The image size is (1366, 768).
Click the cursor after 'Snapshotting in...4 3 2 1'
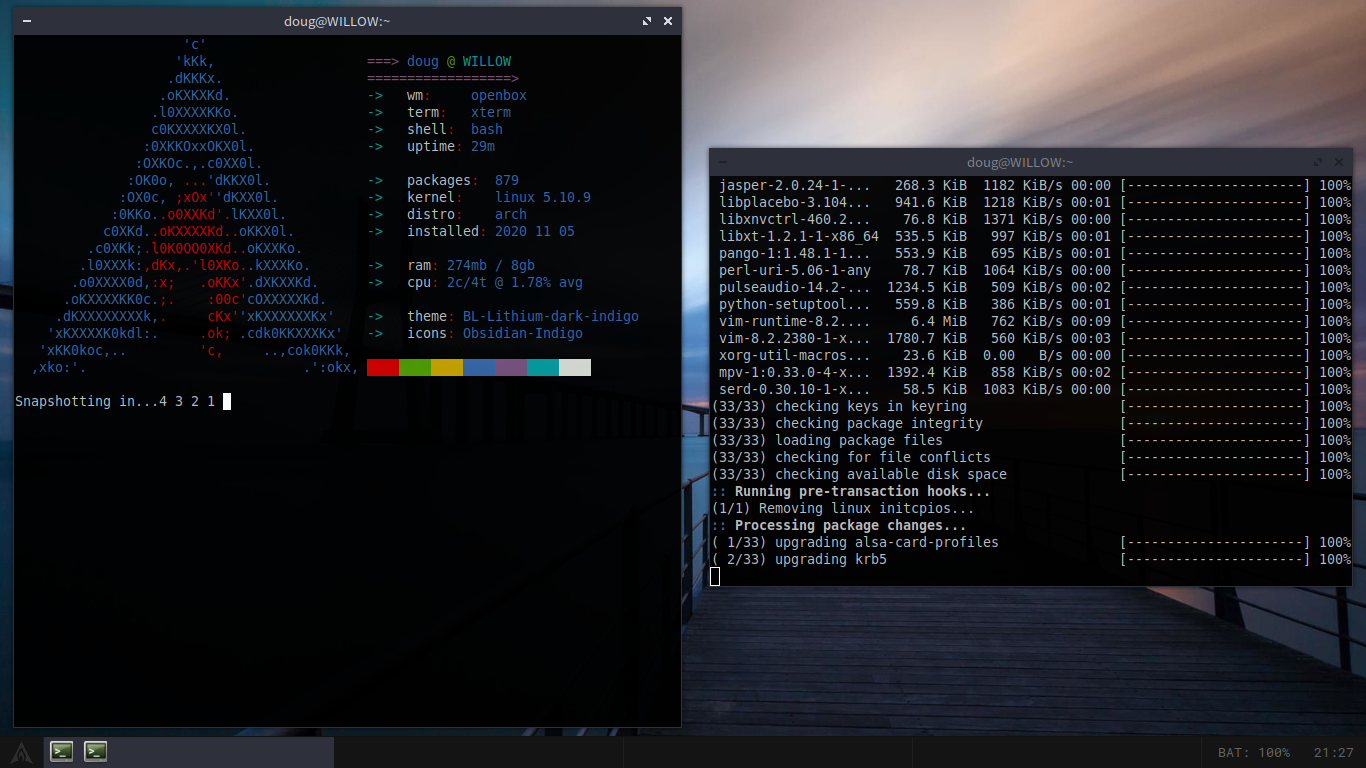click(x=227, y=401)
